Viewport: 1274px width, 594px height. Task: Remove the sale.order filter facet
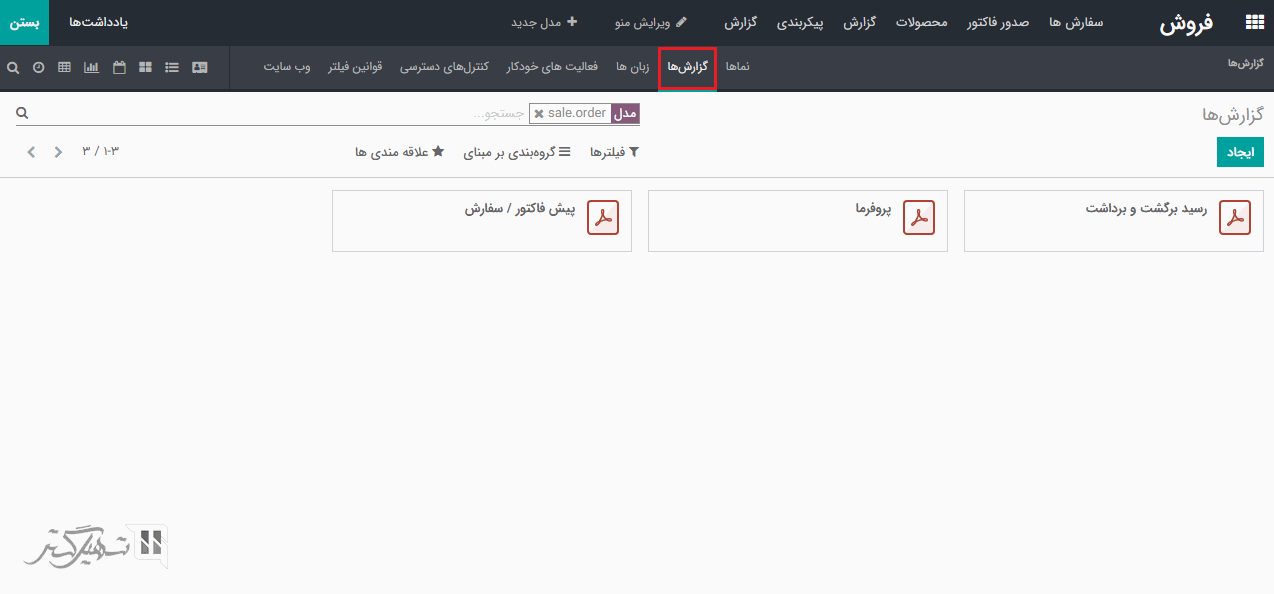click(x=539, y=114)
